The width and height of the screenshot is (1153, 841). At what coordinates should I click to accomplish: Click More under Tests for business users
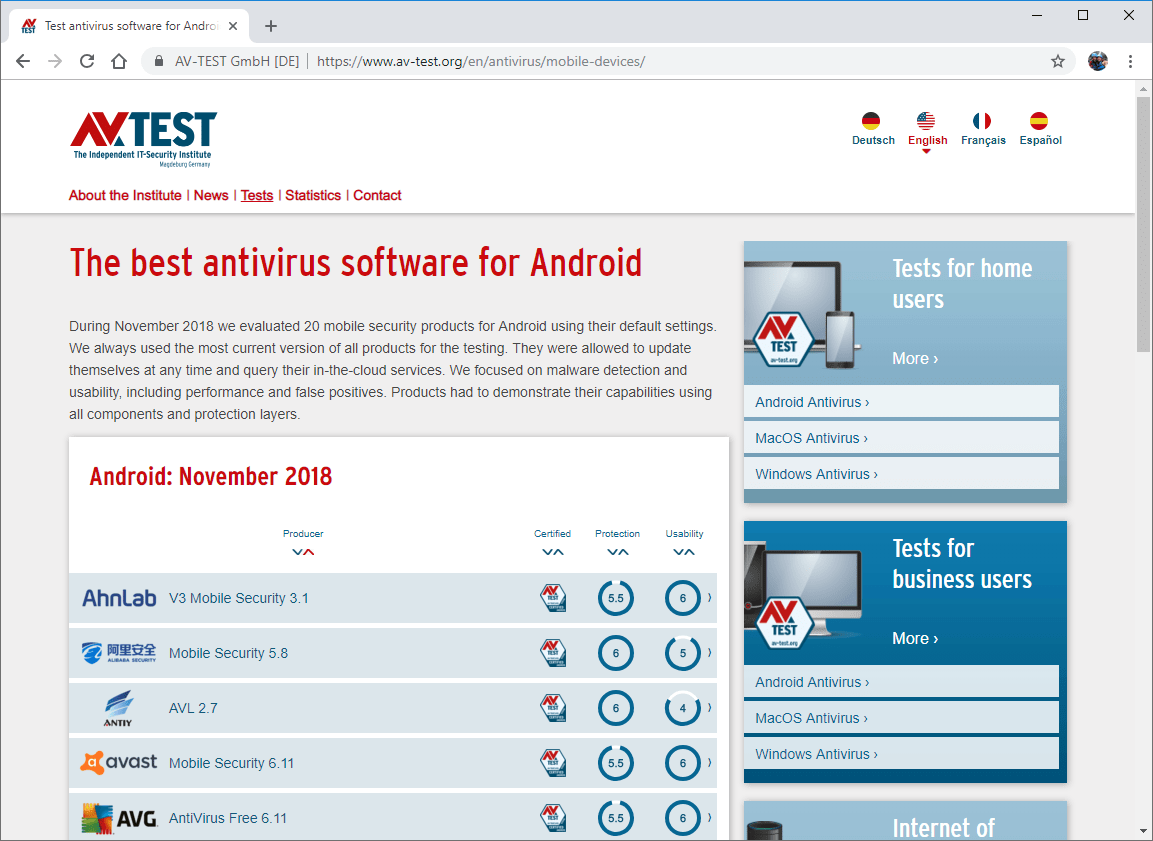[915, 639]
